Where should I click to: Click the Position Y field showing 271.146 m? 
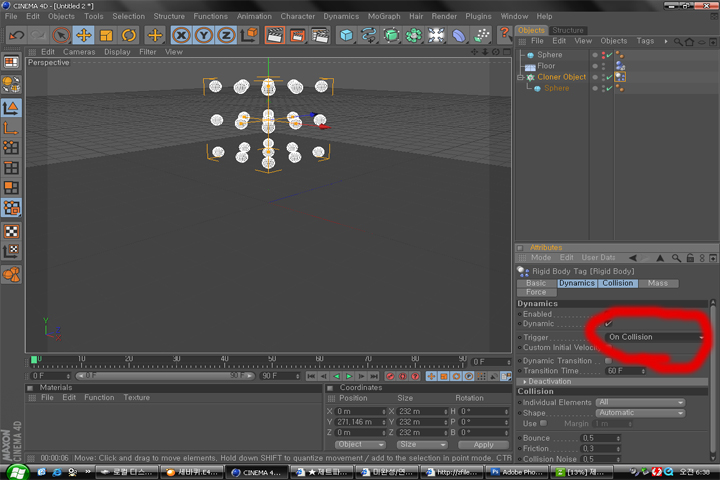click(x=360, y=422)
